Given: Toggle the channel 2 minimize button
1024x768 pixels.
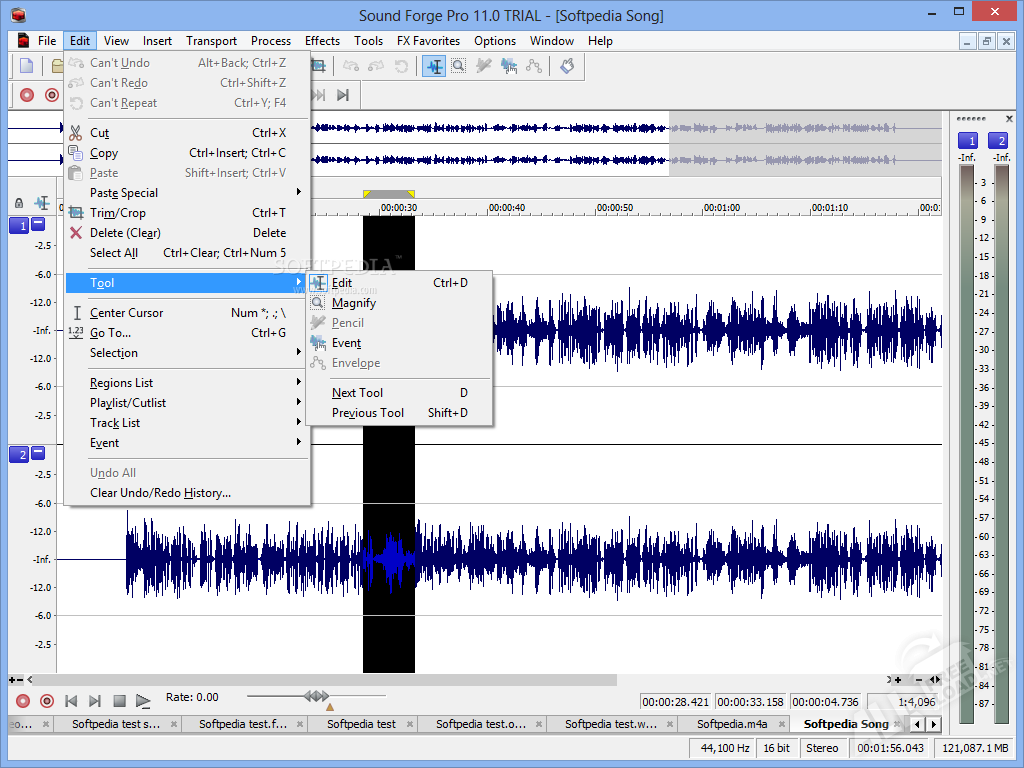Looking at the screenshot, I should 38,454.
